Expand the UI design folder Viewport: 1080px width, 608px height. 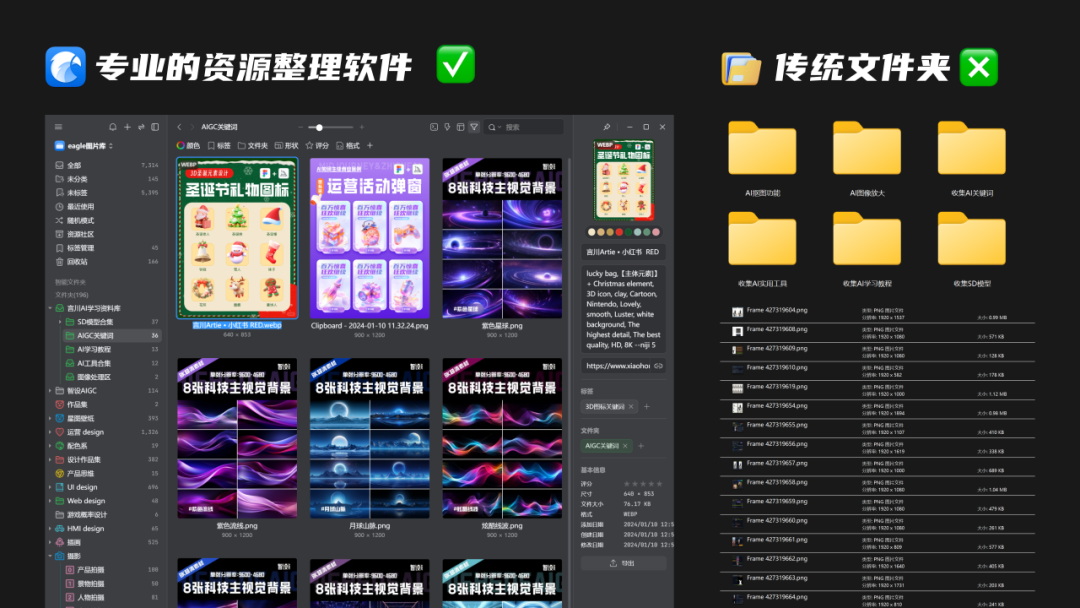[x=50, y=487]
